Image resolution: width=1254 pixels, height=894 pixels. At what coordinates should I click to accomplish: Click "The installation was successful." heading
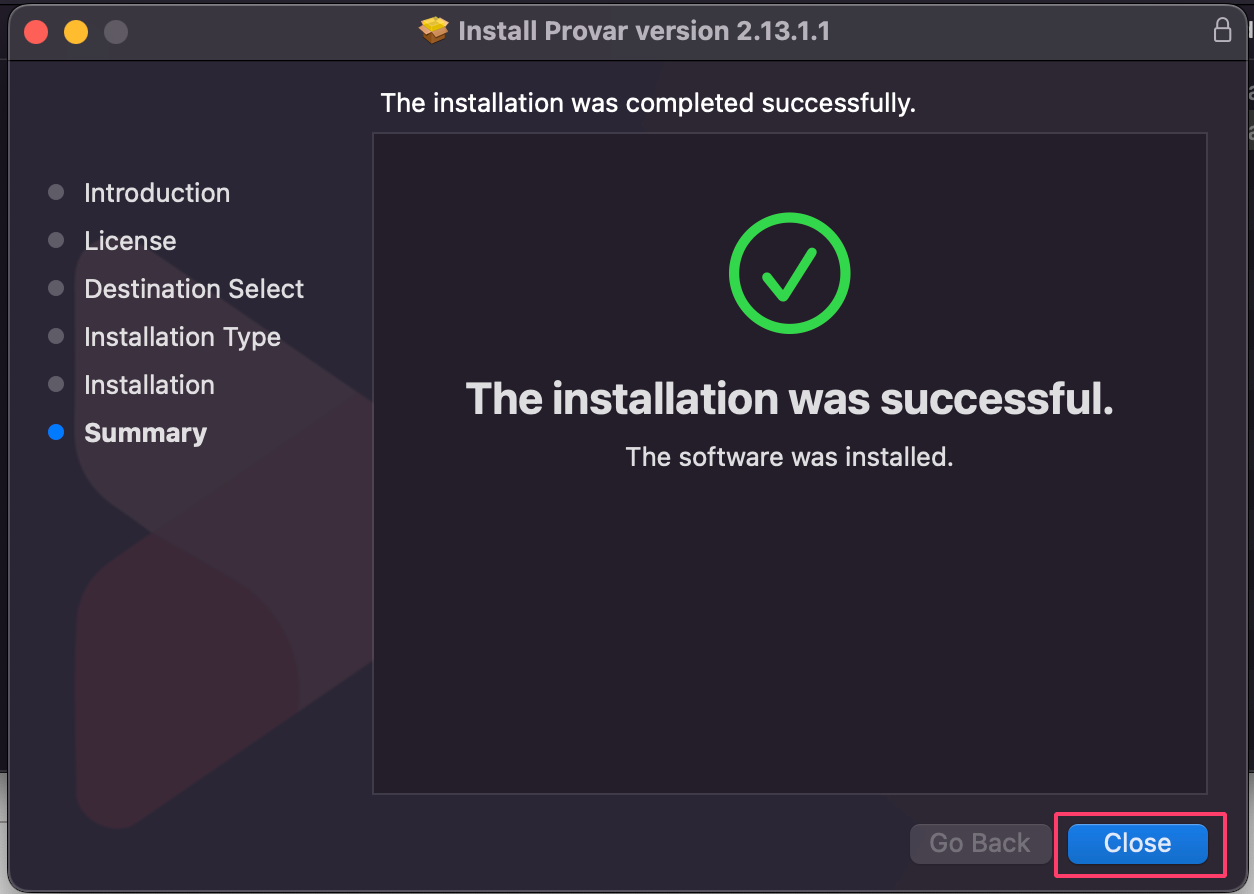click(x=789, y=399)
